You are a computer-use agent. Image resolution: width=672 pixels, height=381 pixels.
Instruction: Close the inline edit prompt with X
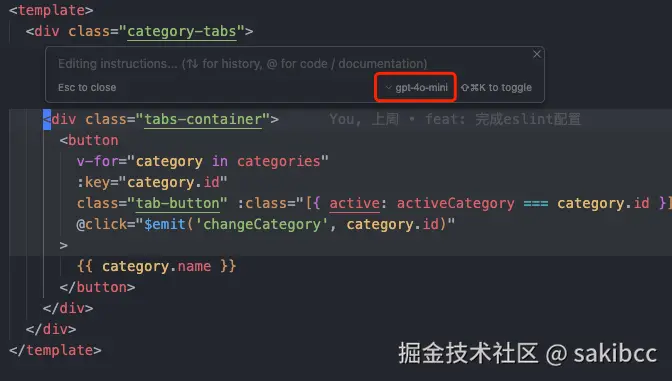pos(537,54)
